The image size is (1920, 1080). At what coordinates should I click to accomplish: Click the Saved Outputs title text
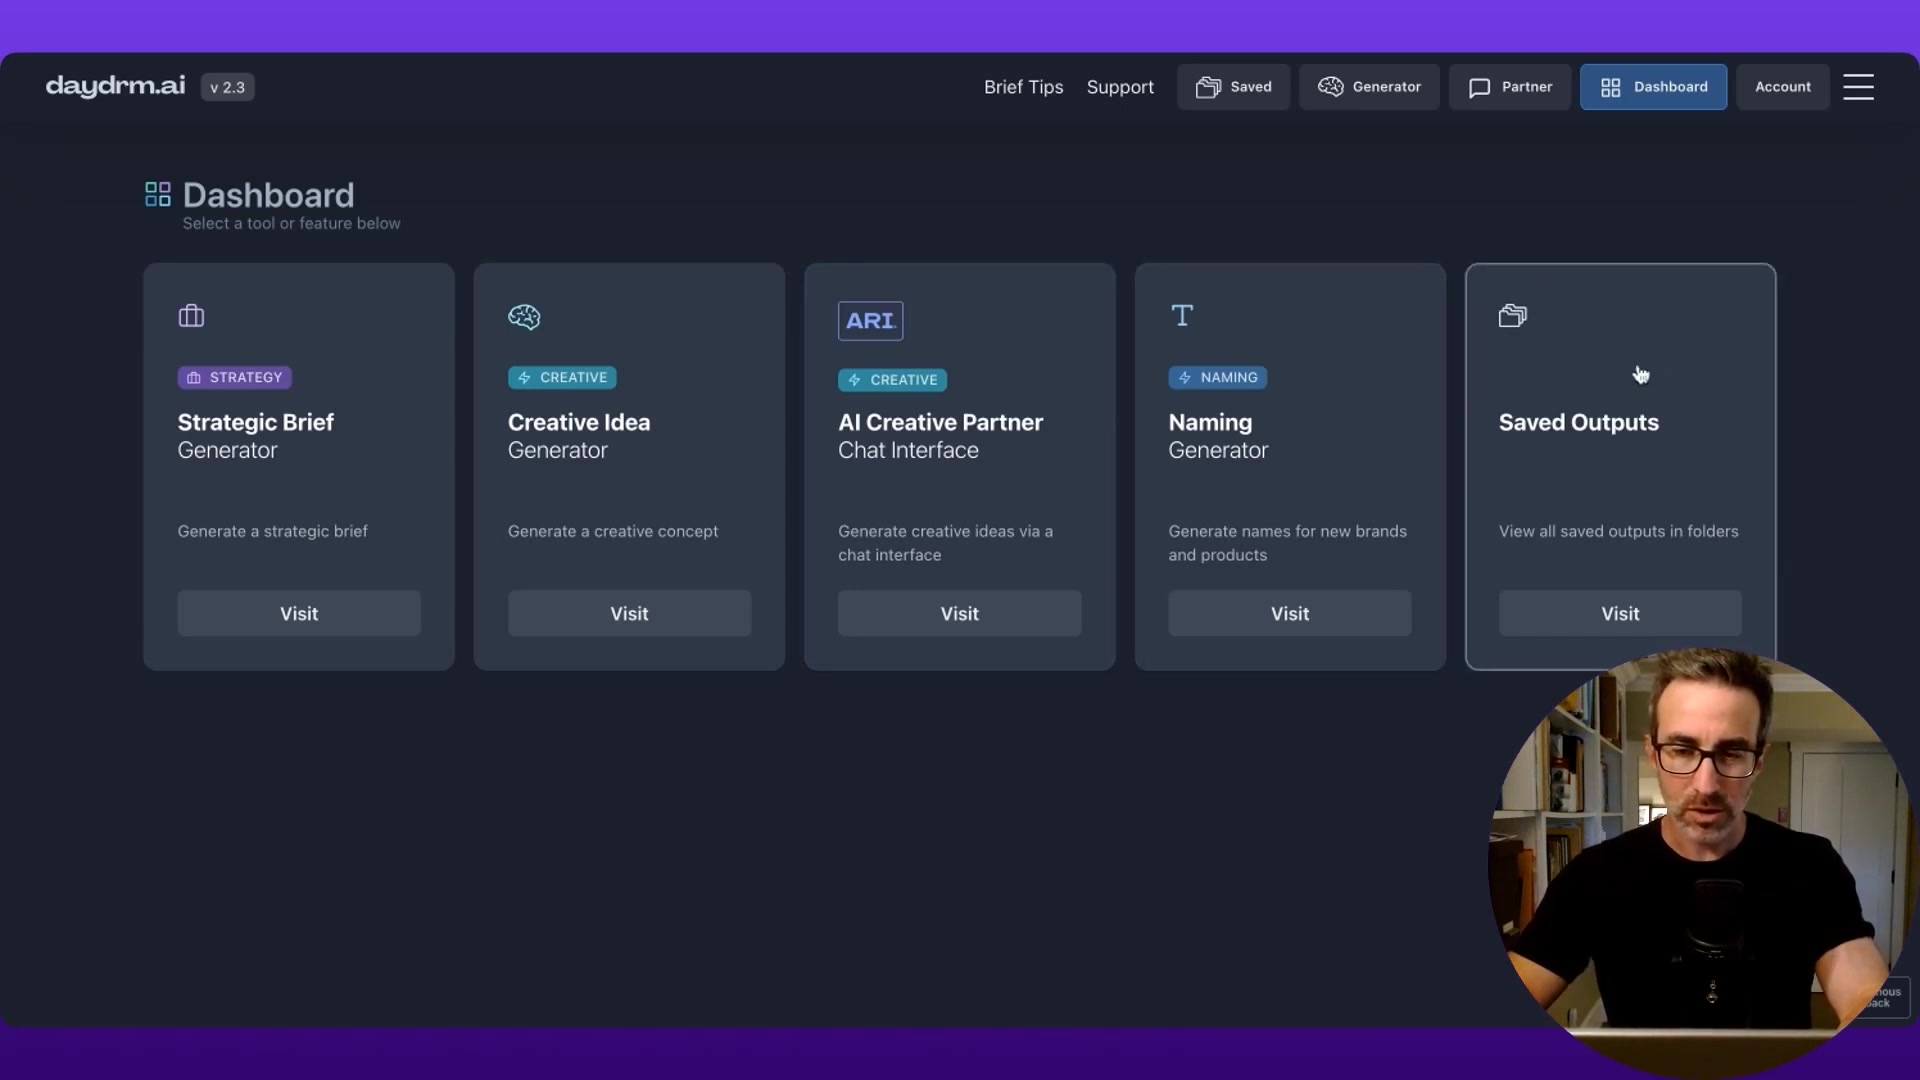pyautogui.click(x=1578, y=423)
